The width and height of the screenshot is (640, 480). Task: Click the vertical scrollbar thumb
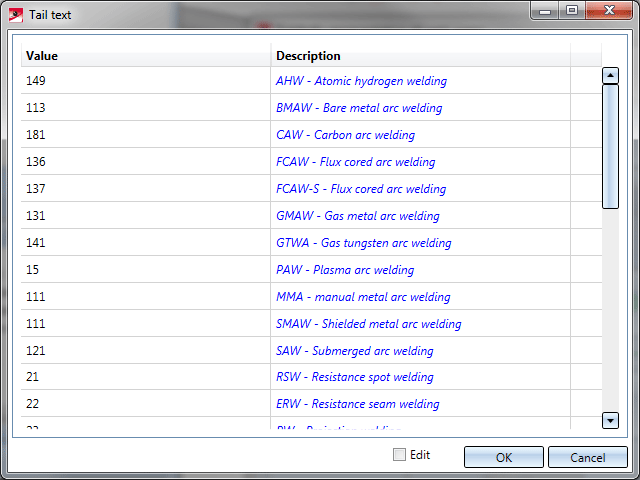(610, 147)
